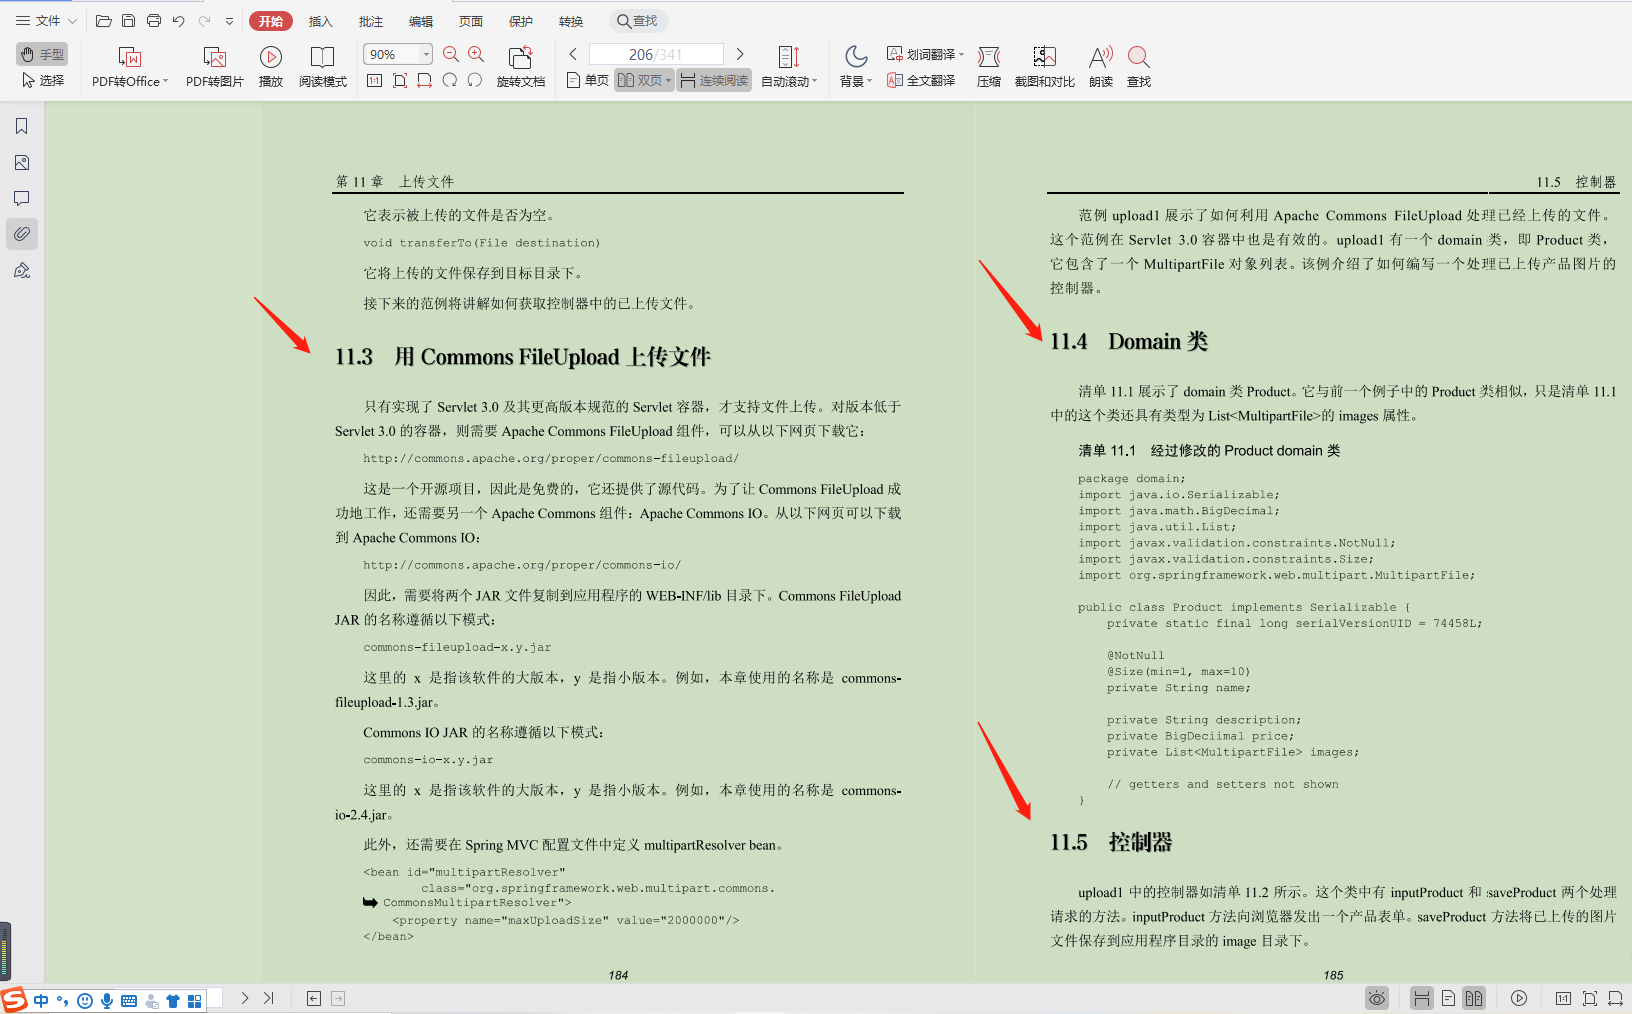
Task: Click the 全文翻译 full translation button
Action: click(921, 80)
